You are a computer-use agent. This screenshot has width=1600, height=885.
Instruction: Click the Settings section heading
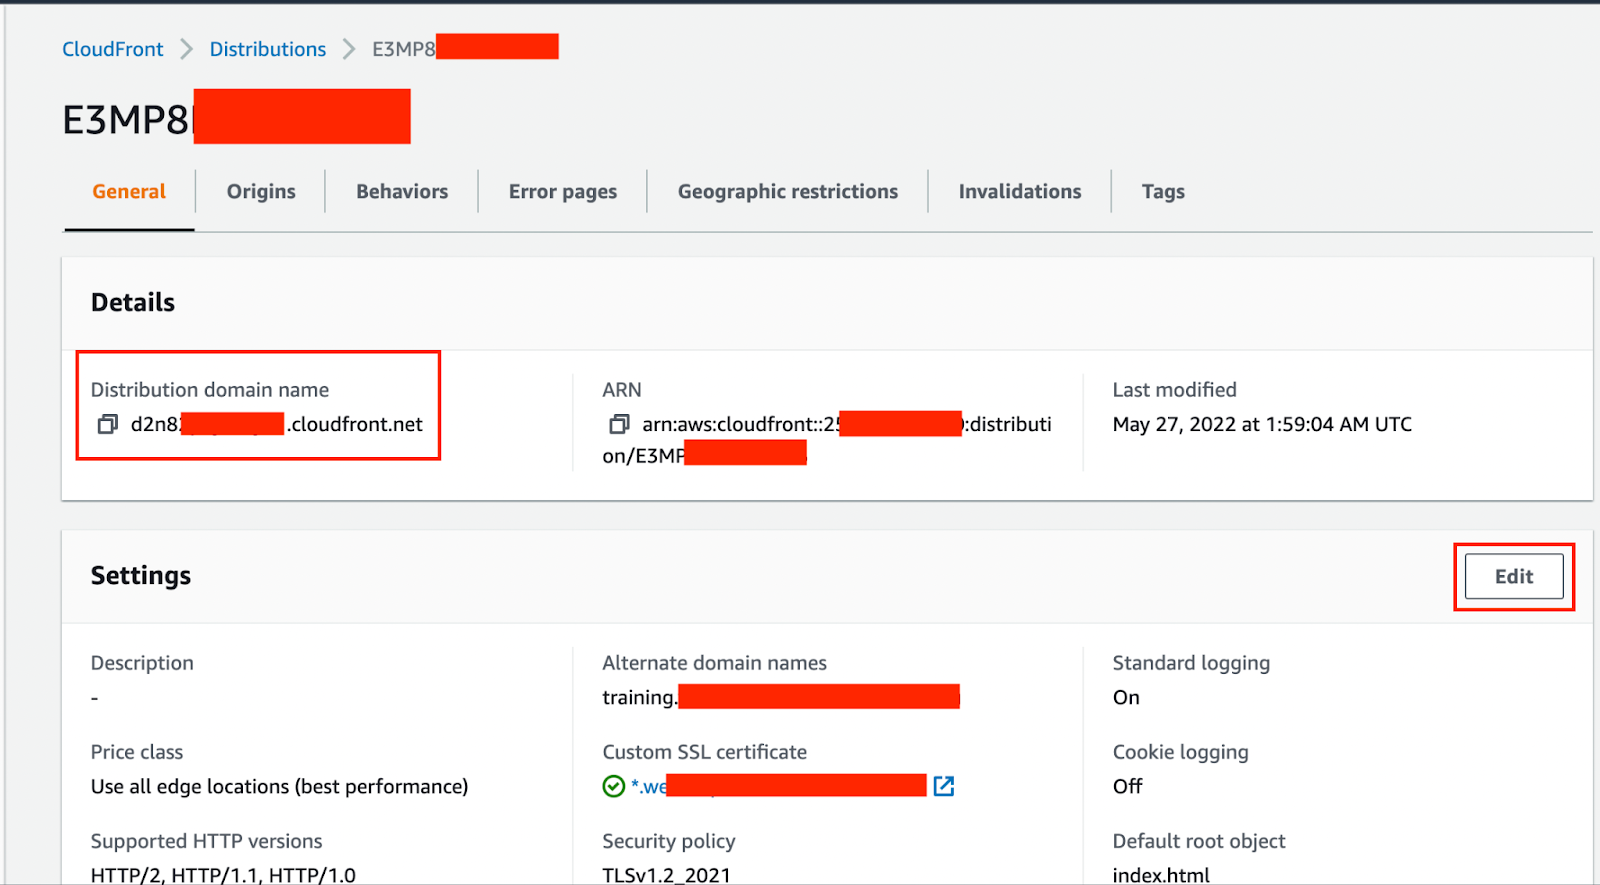pos(141,575)
